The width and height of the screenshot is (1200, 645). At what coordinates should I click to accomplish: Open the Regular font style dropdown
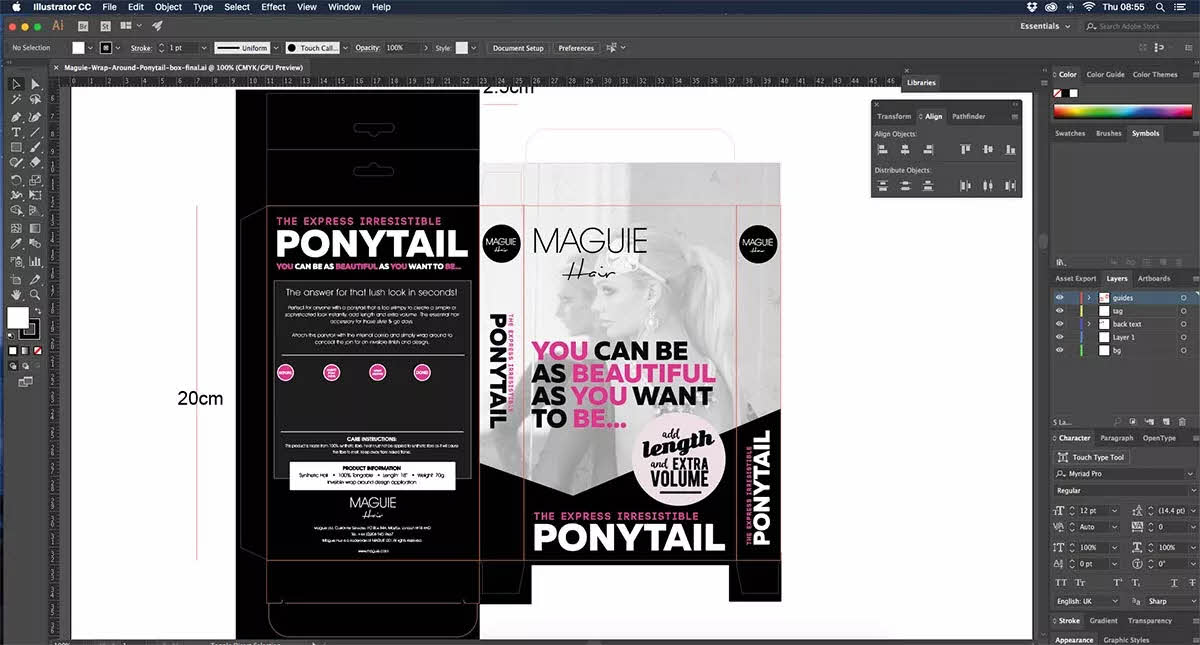(x=1193, y=491)
